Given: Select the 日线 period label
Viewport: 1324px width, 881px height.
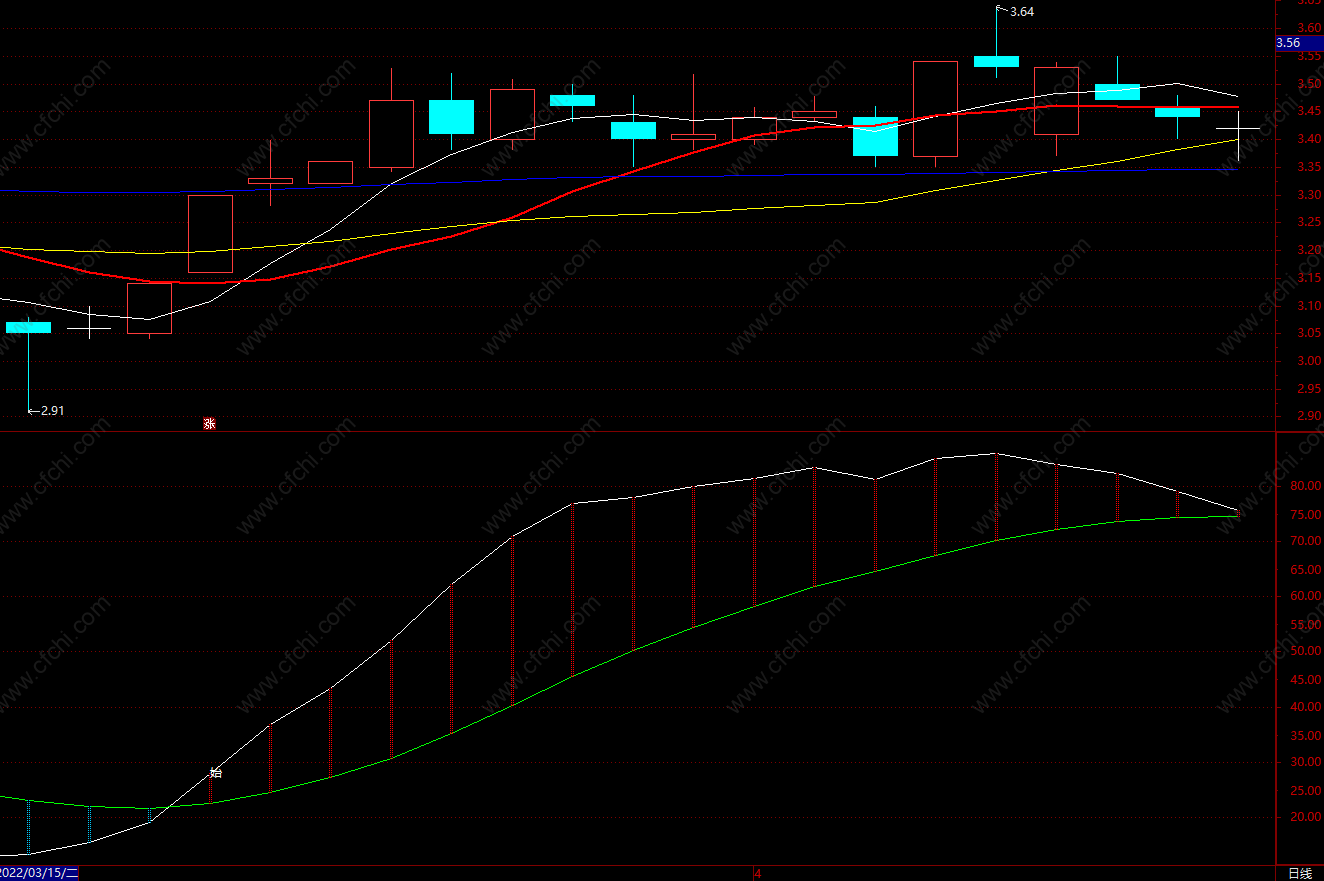Looking at the screenshot, I should point(1298,873).
